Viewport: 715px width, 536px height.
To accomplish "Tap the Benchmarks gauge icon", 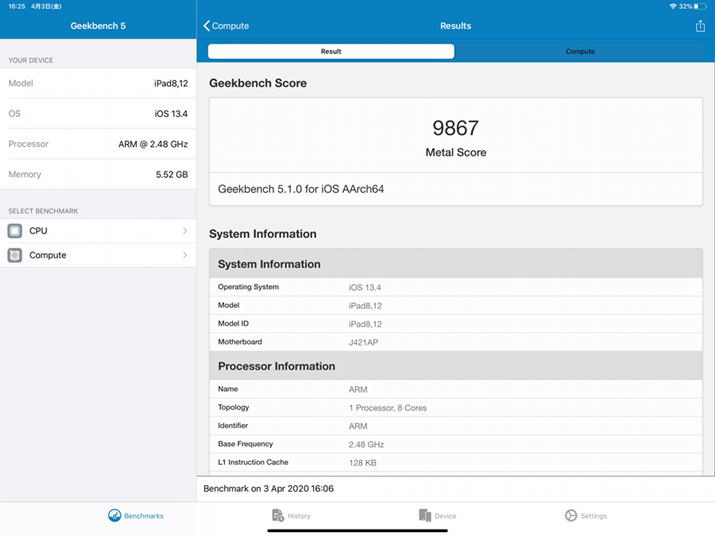I will [x=115, y=516].
